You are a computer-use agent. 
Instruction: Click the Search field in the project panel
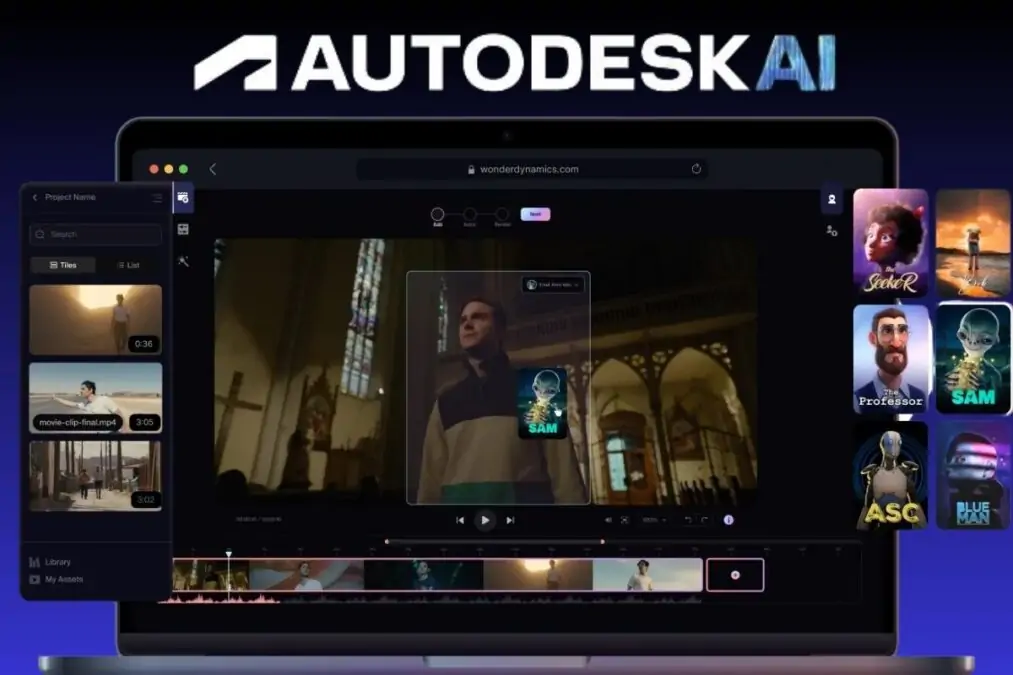(x=96, y=234)
